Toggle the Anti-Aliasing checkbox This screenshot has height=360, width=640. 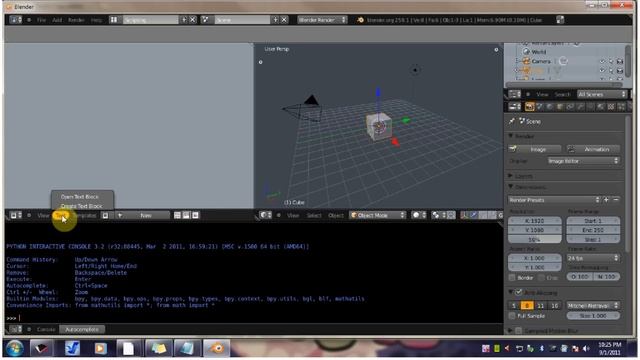click(x=518, y=292)
